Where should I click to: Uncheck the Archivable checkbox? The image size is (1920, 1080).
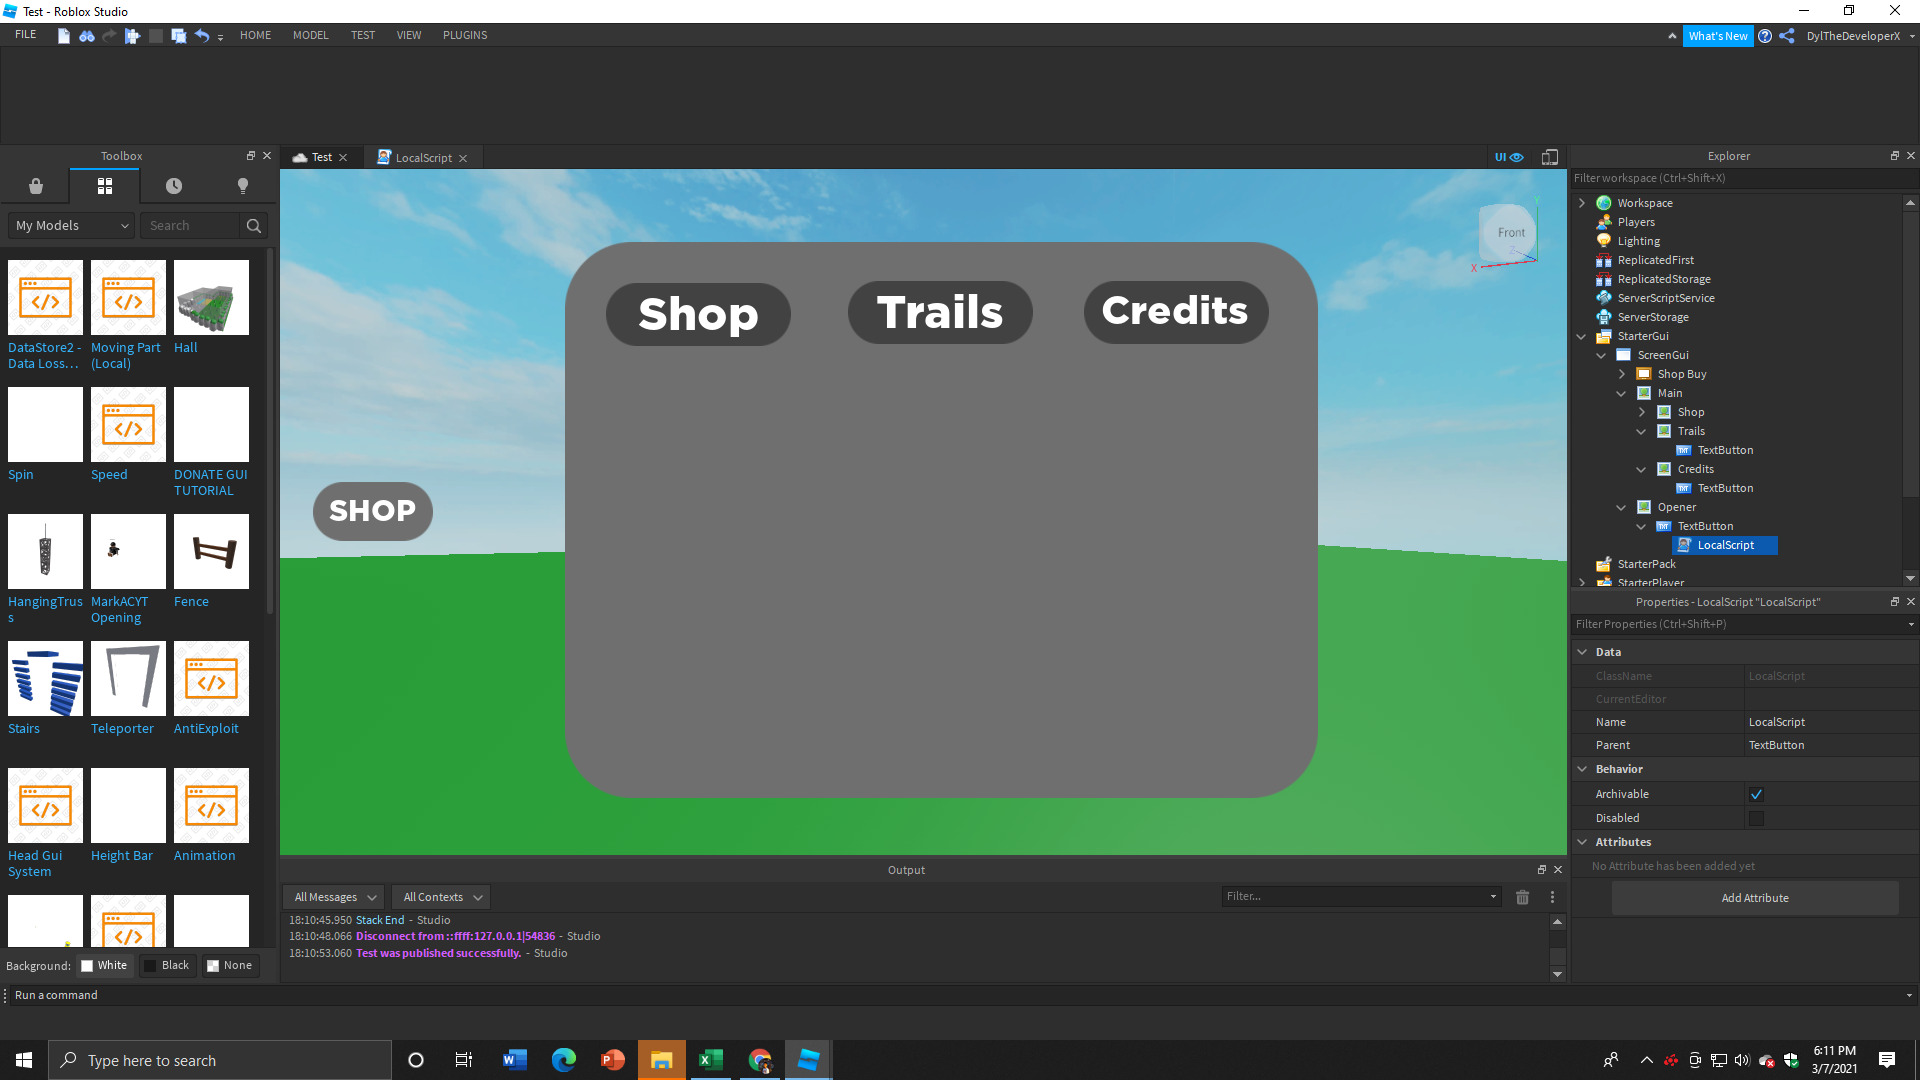[x=1756, y=794]
